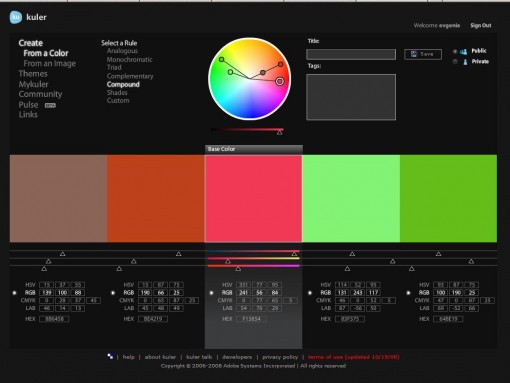510x383 pixels.
Task: Select the Complementary color rule
Action: pos(130,76)
